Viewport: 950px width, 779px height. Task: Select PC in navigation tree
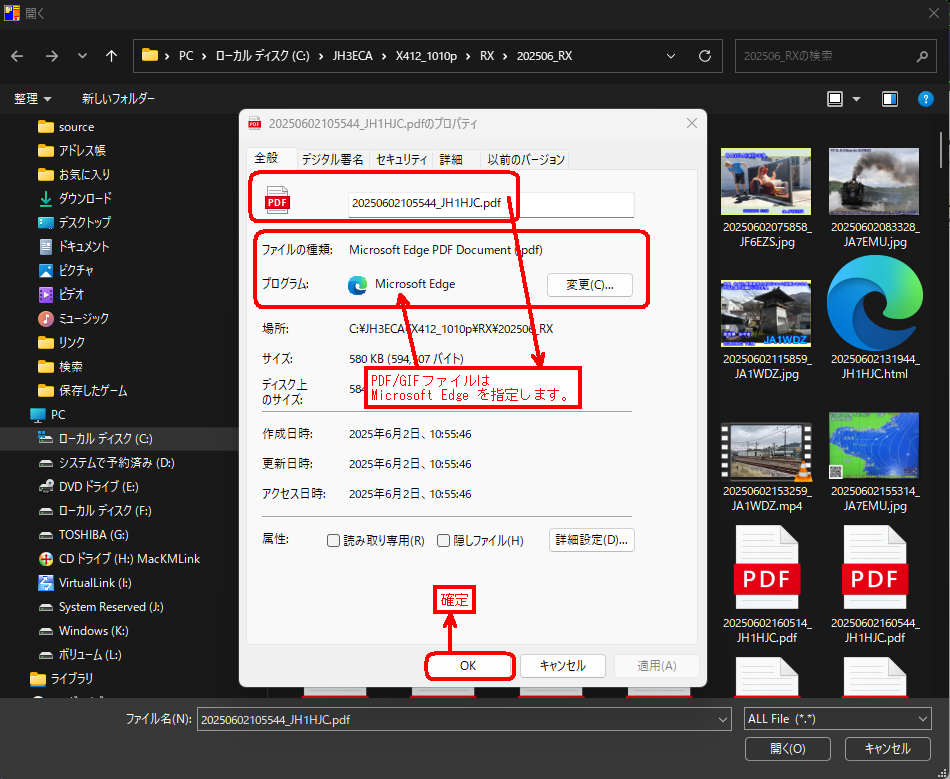pyautogui.click(x=48, y=415)
